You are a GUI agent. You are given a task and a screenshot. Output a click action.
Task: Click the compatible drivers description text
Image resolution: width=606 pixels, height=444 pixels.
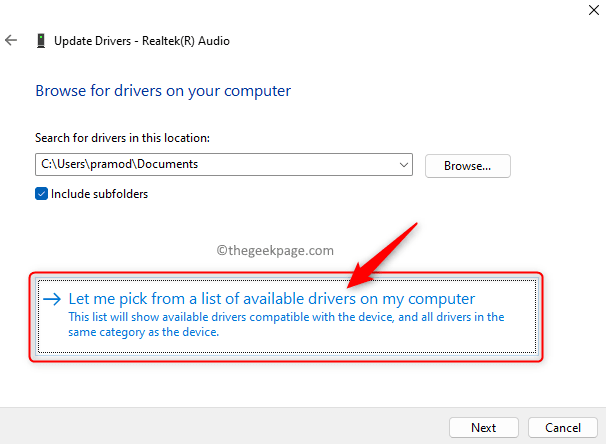285,325
